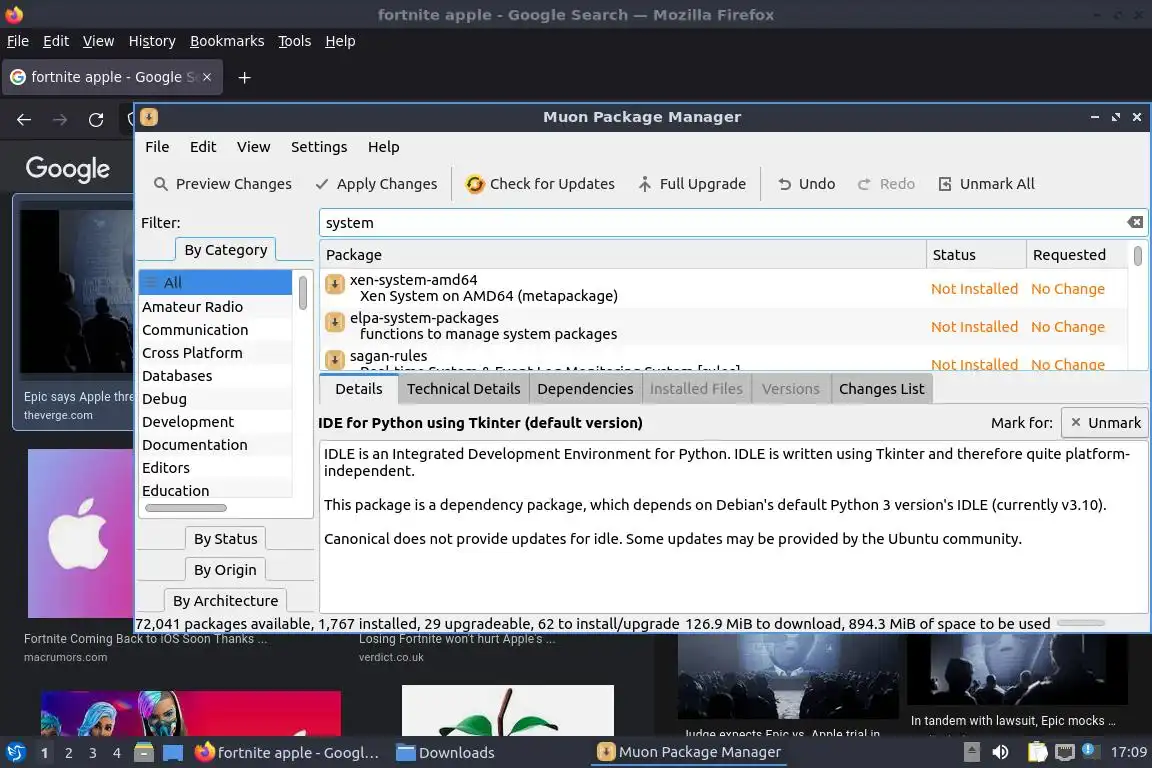Open Firefox History menu

pyautogui.click(x=152, y=41)
